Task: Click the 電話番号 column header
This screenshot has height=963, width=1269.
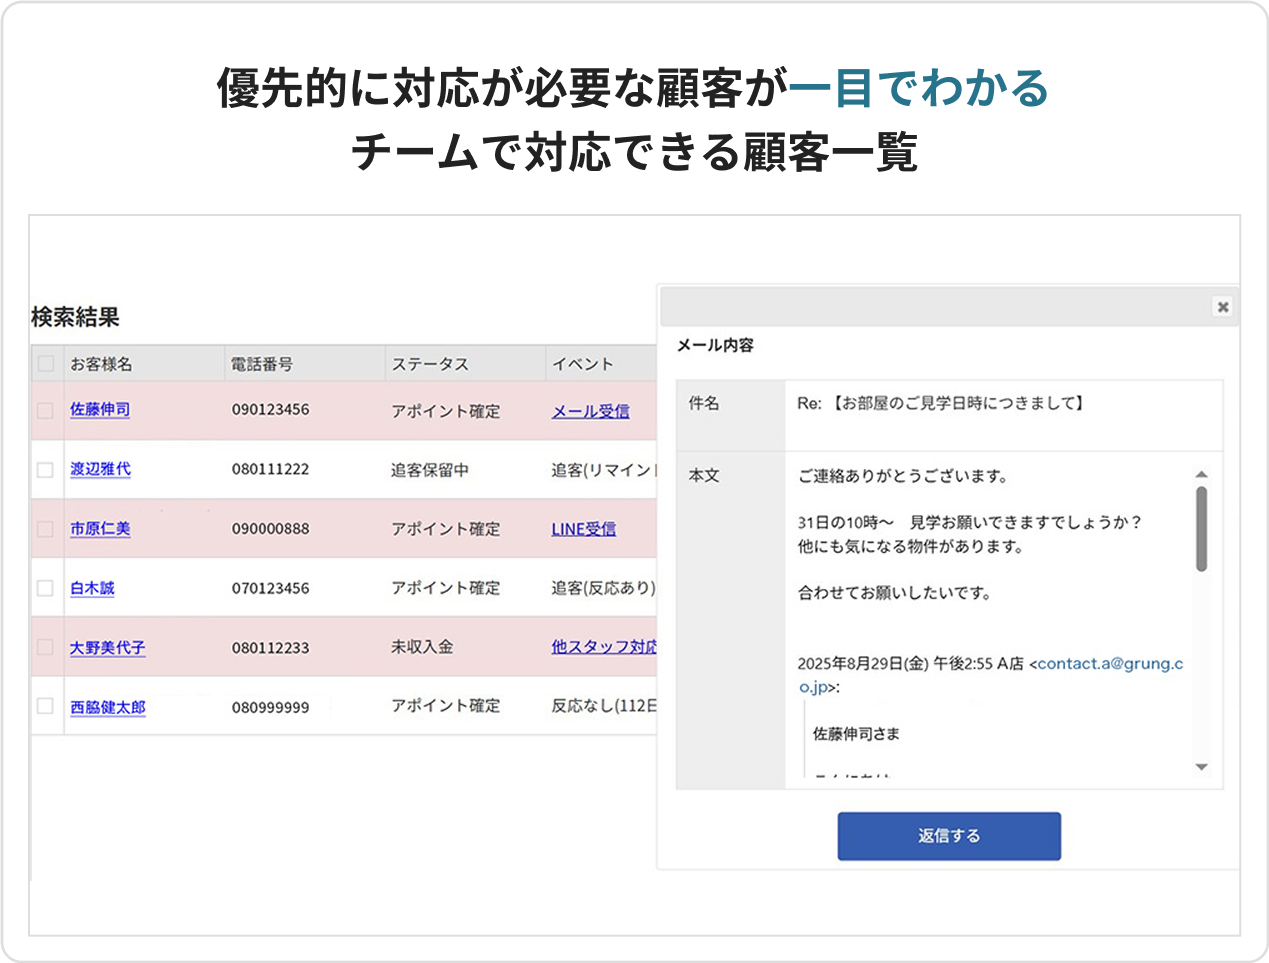Action: click(x=262, y=364)
